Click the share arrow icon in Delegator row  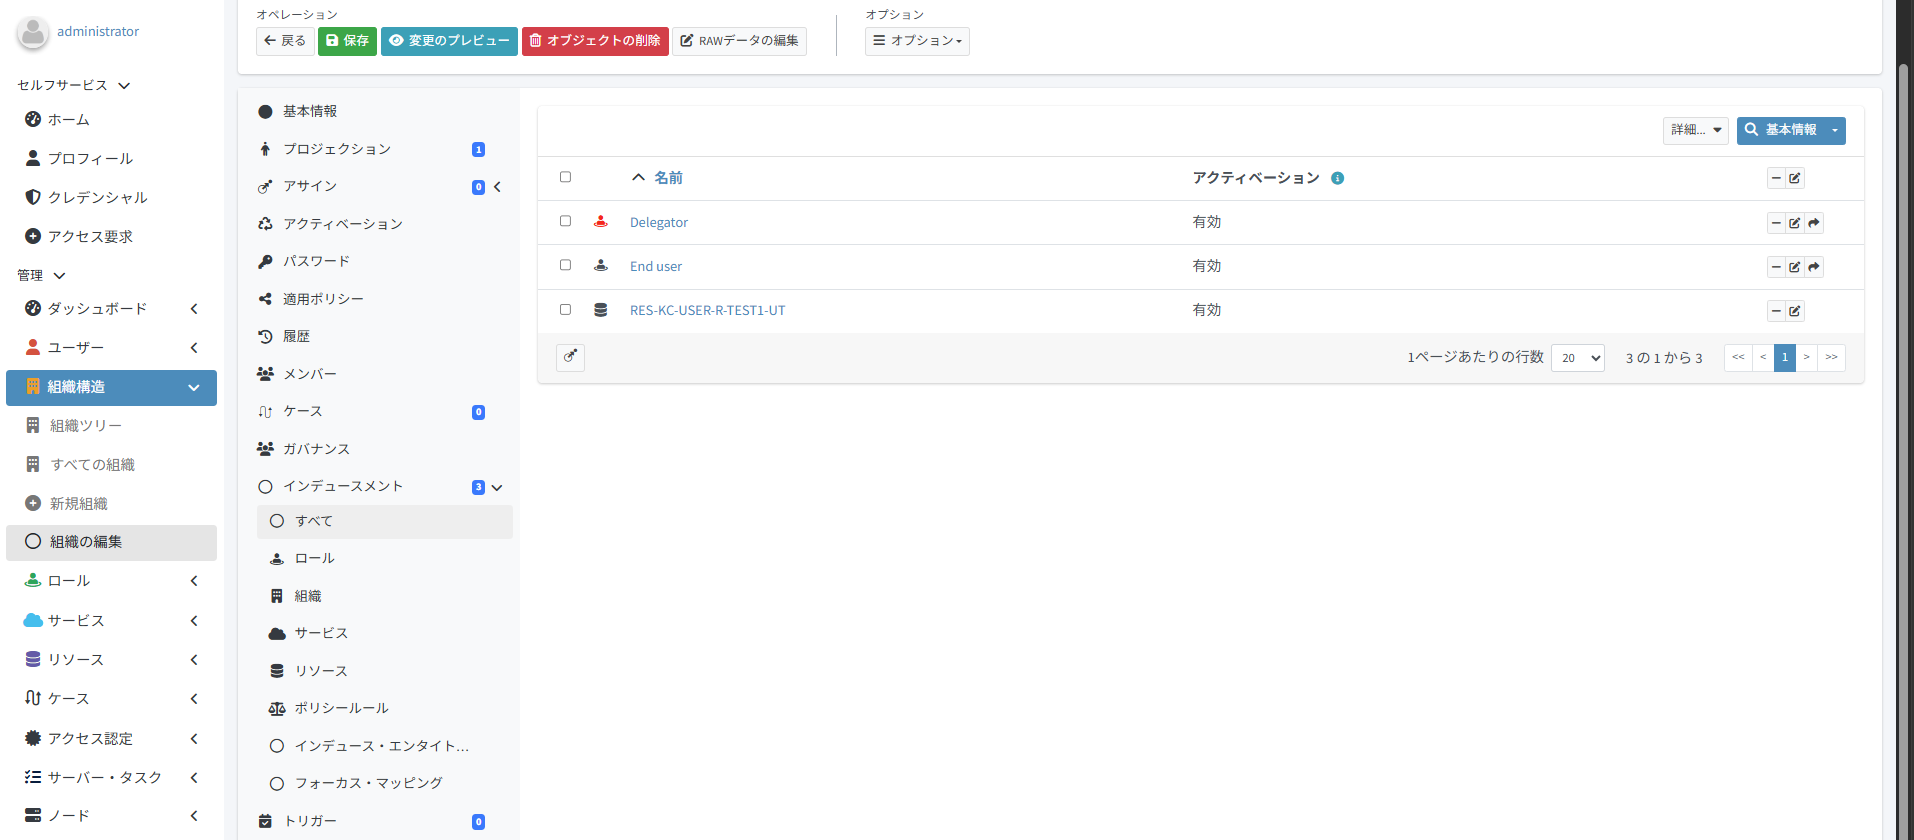pos(1814,223)
